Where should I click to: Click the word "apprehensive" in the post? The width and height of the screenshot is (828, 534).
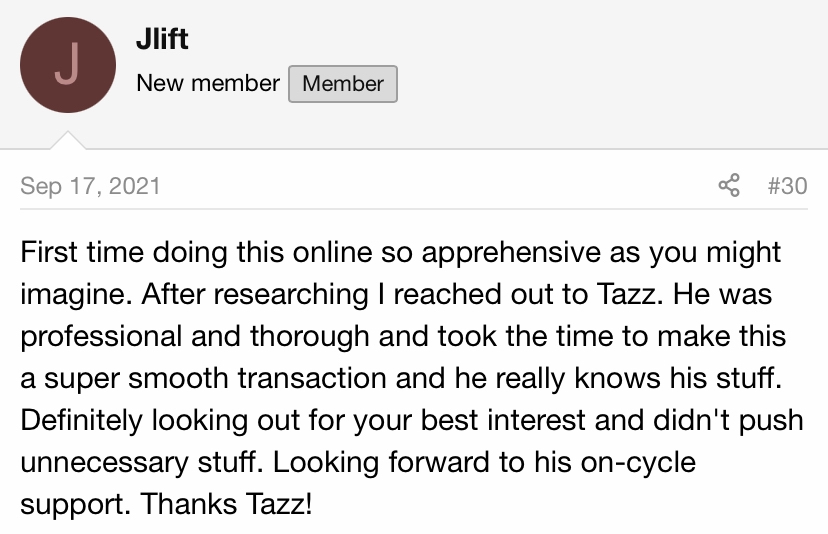pyautogui.click(x=511, y=253)
